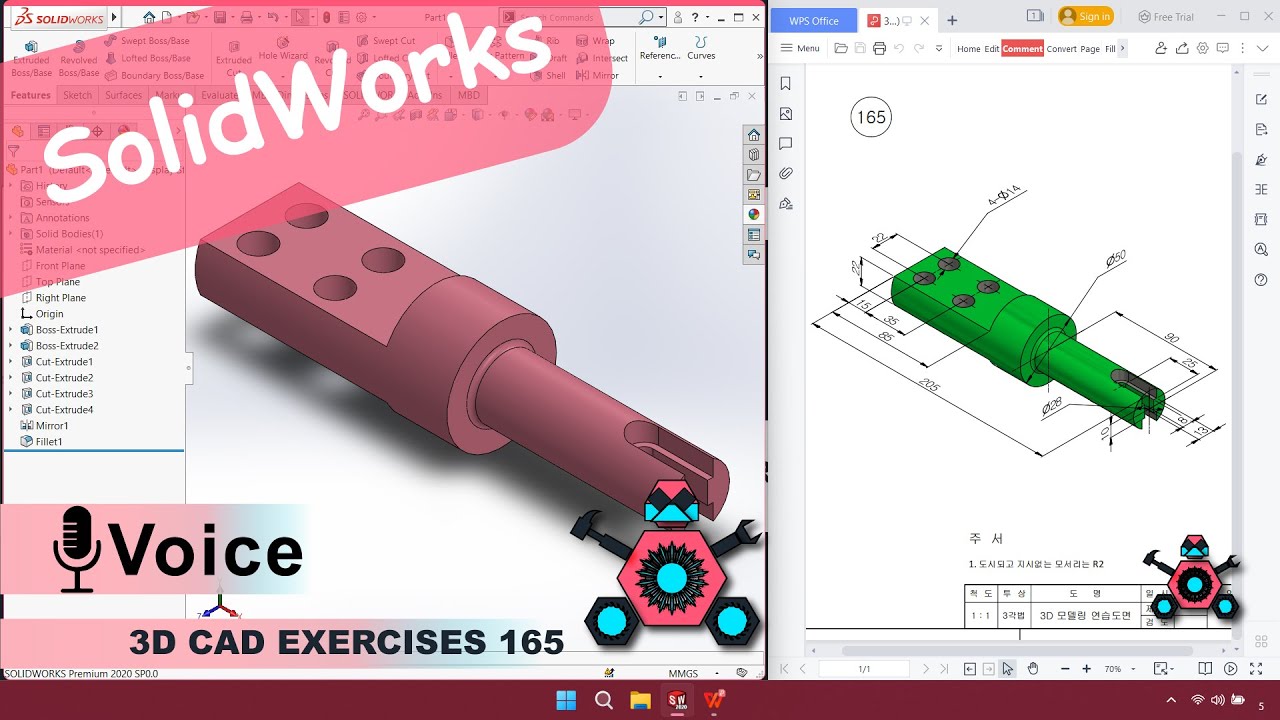Viewport: 1280px width, 720px height.
Task: Open the WPS Menu button
Action: click(x=800, y=48)
